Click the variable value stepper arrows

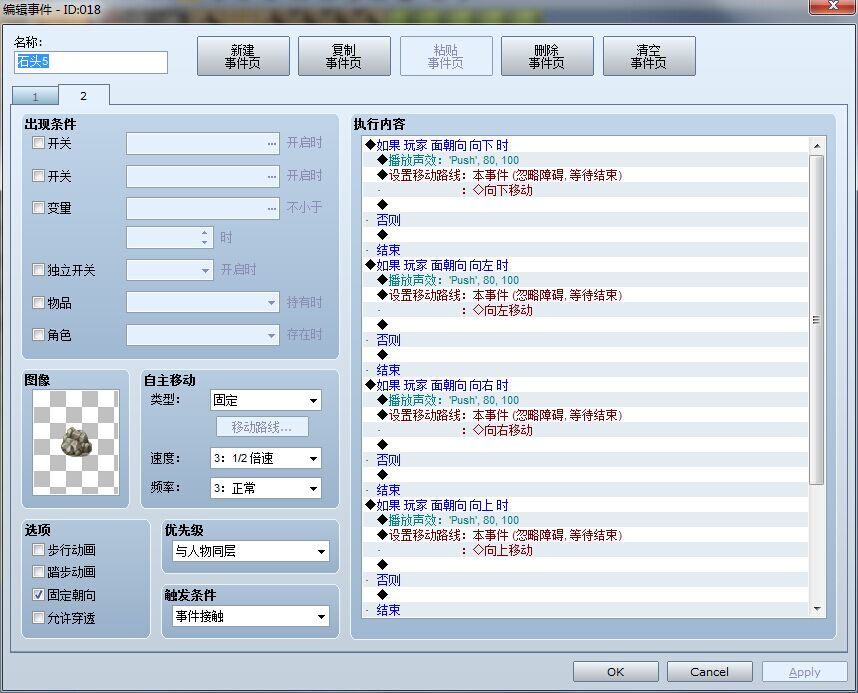[x=204, y=238]
